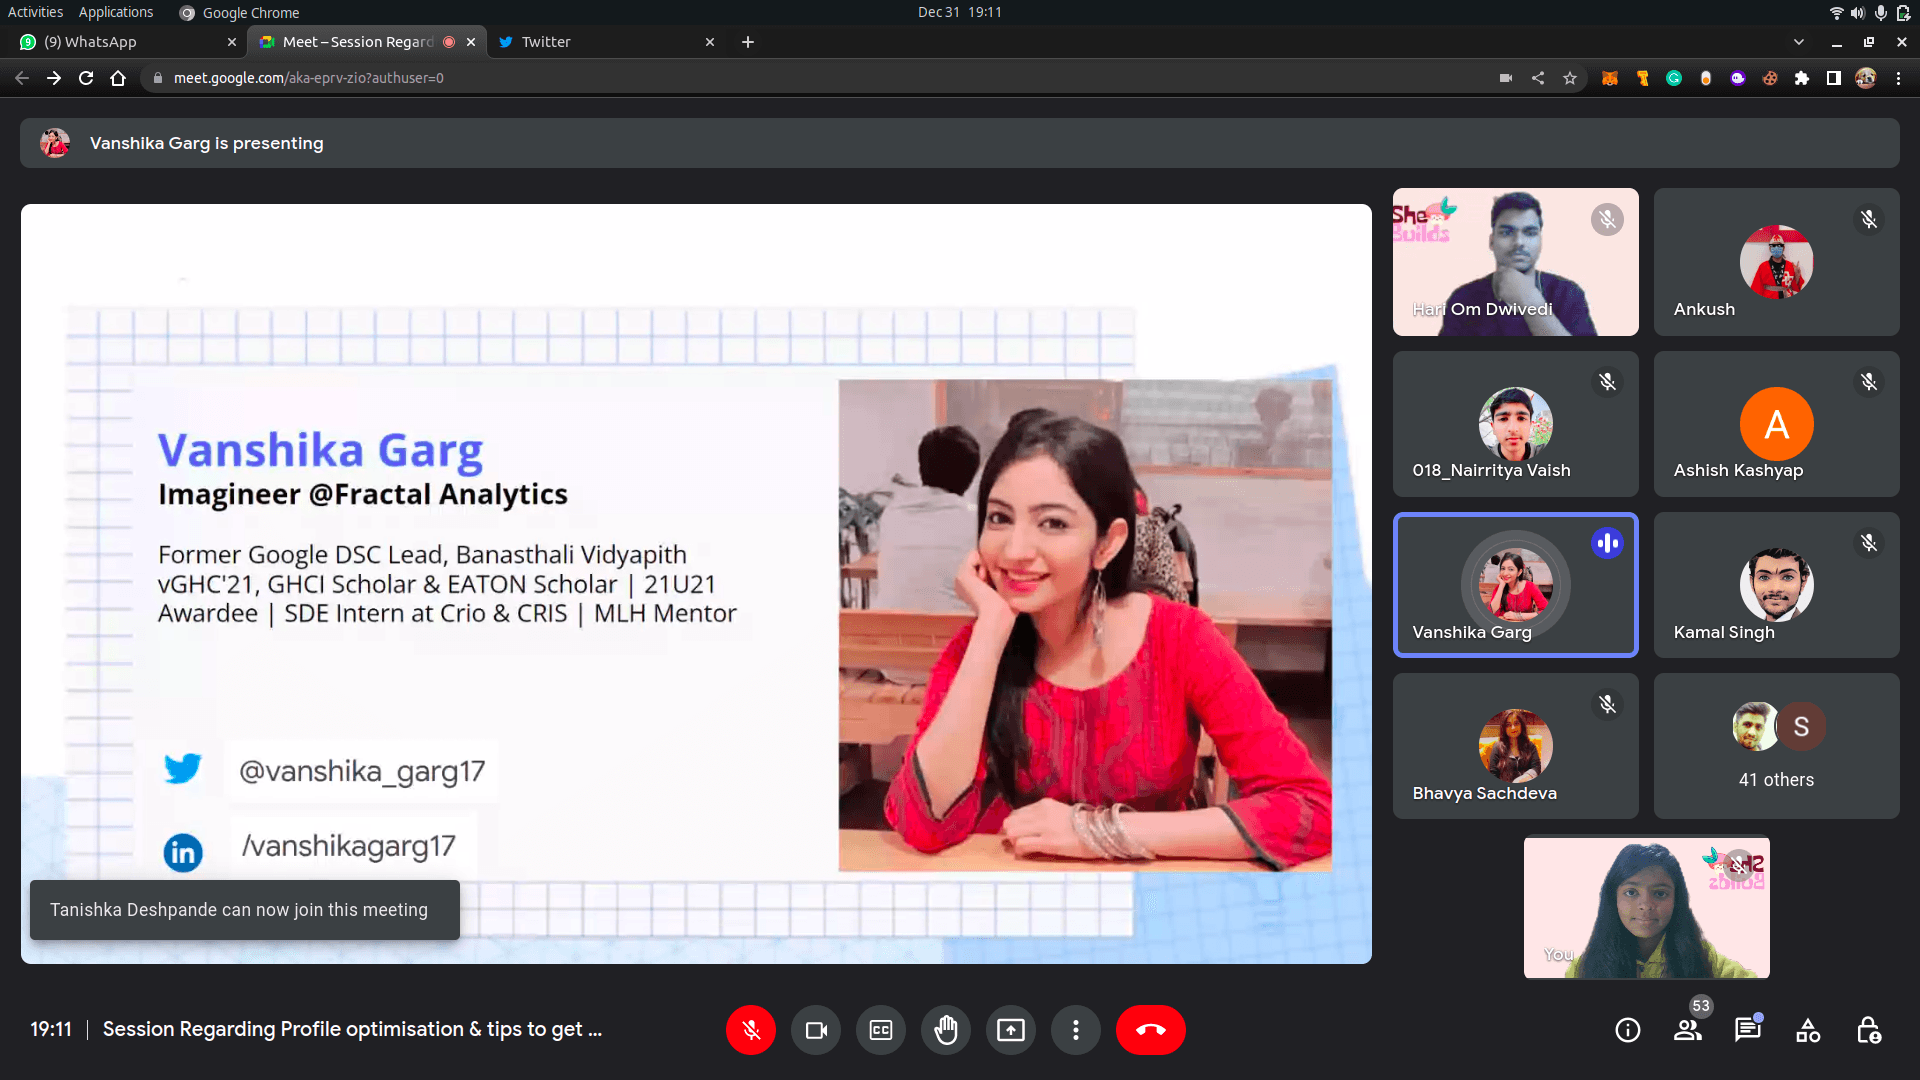Screen dimensions: 1920x1080
Task: Open the yellow trophy extension icon
Action: click(1642, 78)
